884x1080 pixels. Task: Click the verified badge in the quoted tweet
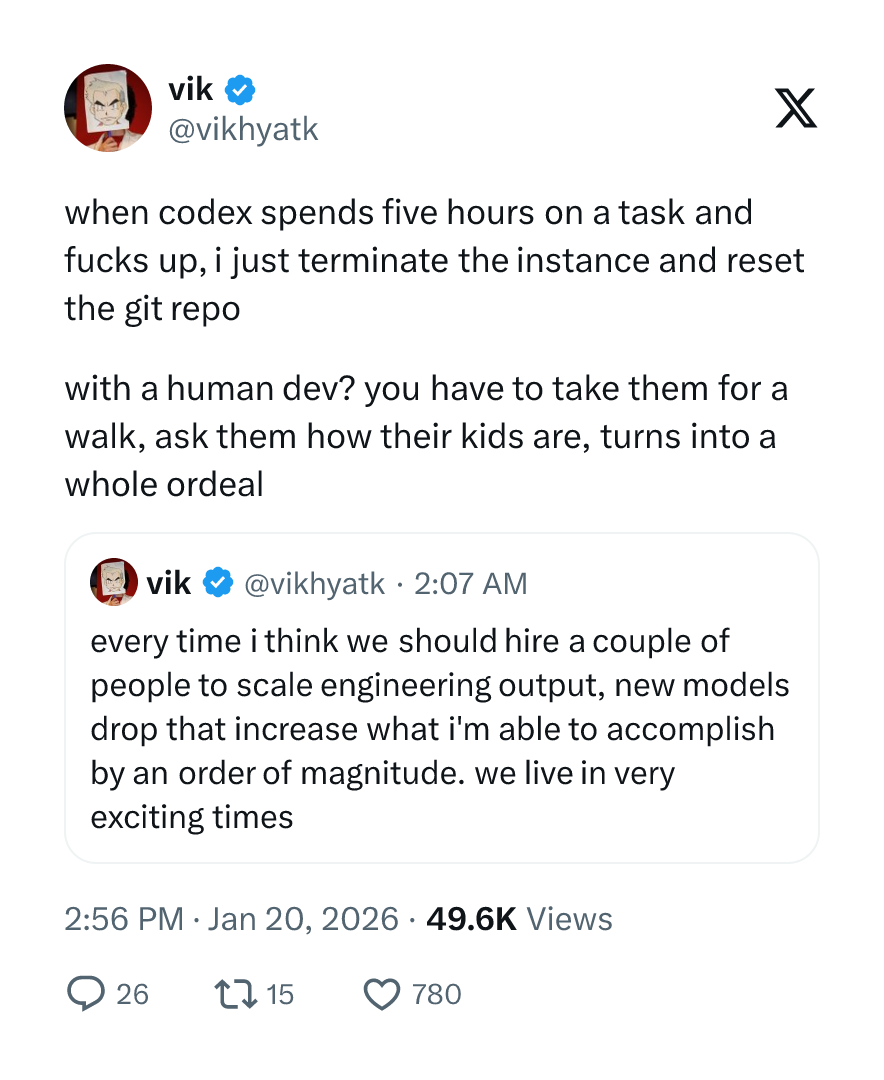click(218, 583)
